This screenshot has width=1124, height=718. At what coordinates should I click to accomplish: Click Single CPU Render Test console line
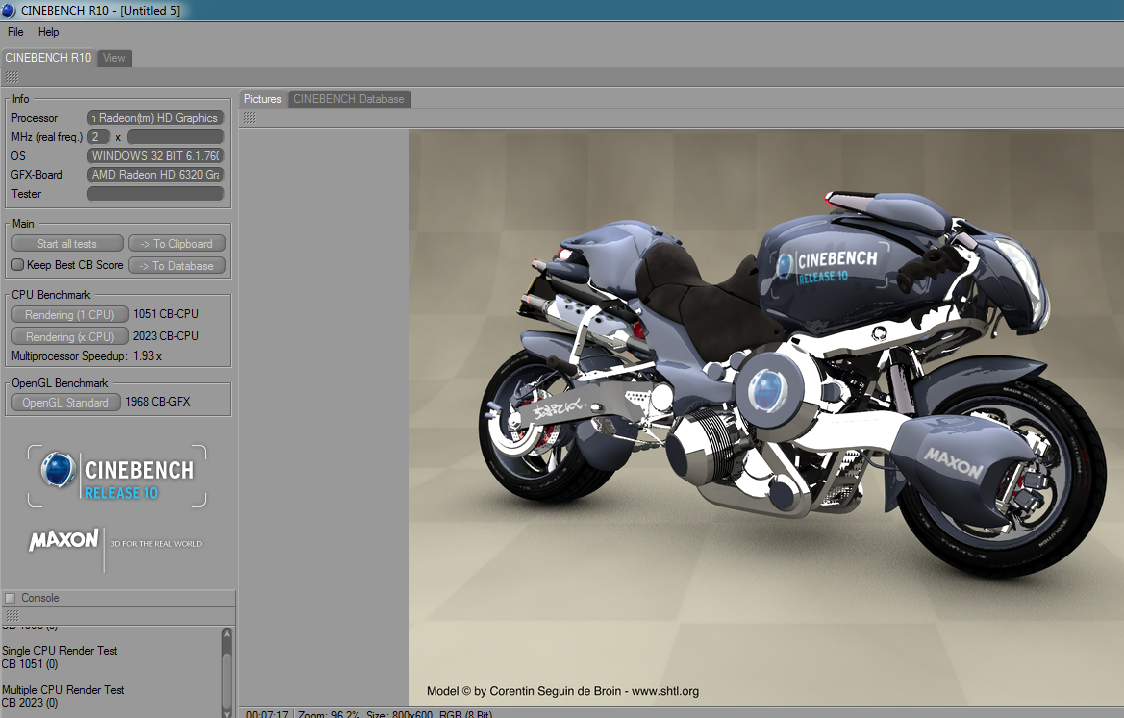click(x=59, y=651)
